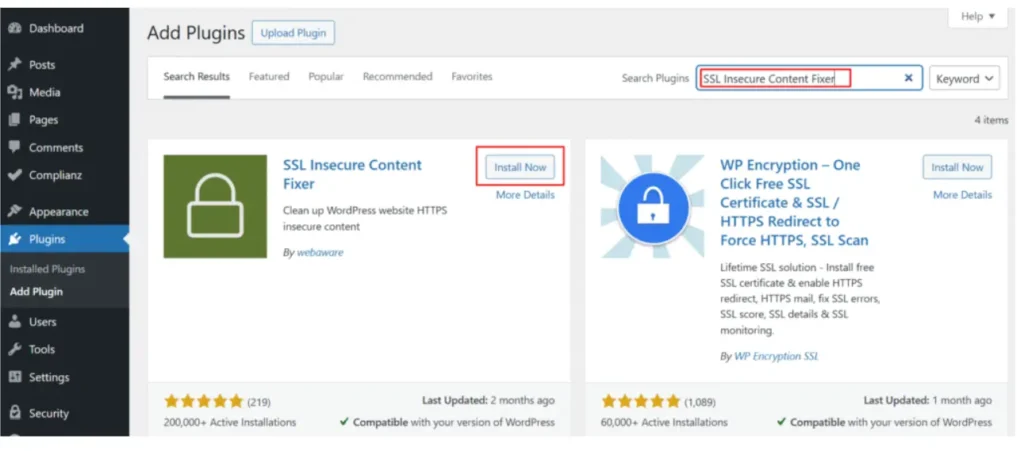Screen dimensions: 1024x451
Task: Select the Add Plugin submenu item
Action: pyautogui.click(x=37, y=292)
